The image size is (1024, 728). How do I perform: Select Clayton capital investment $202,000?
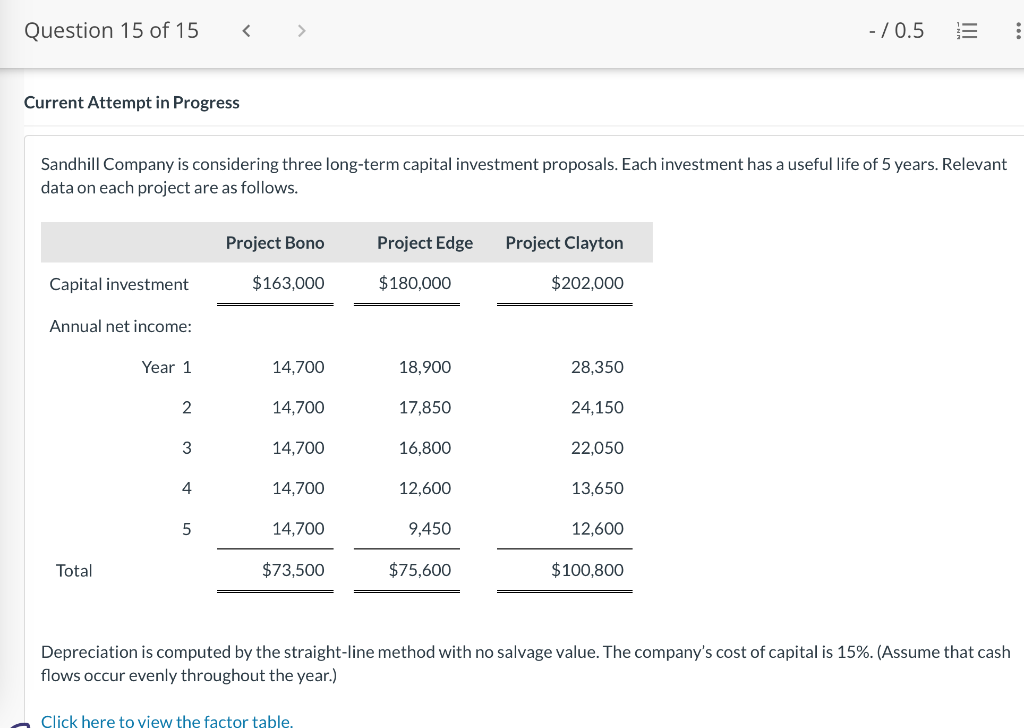[587, 283]
